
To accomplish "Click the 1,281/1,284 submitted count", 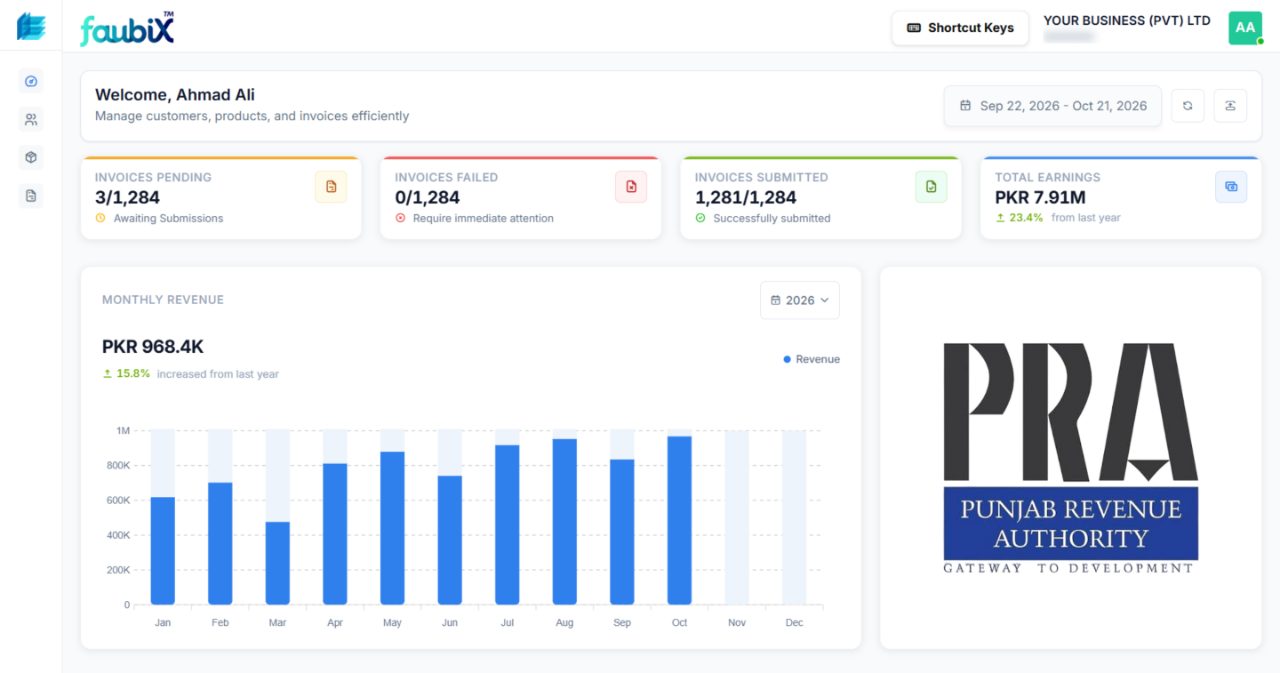I will tap(746, 198).
